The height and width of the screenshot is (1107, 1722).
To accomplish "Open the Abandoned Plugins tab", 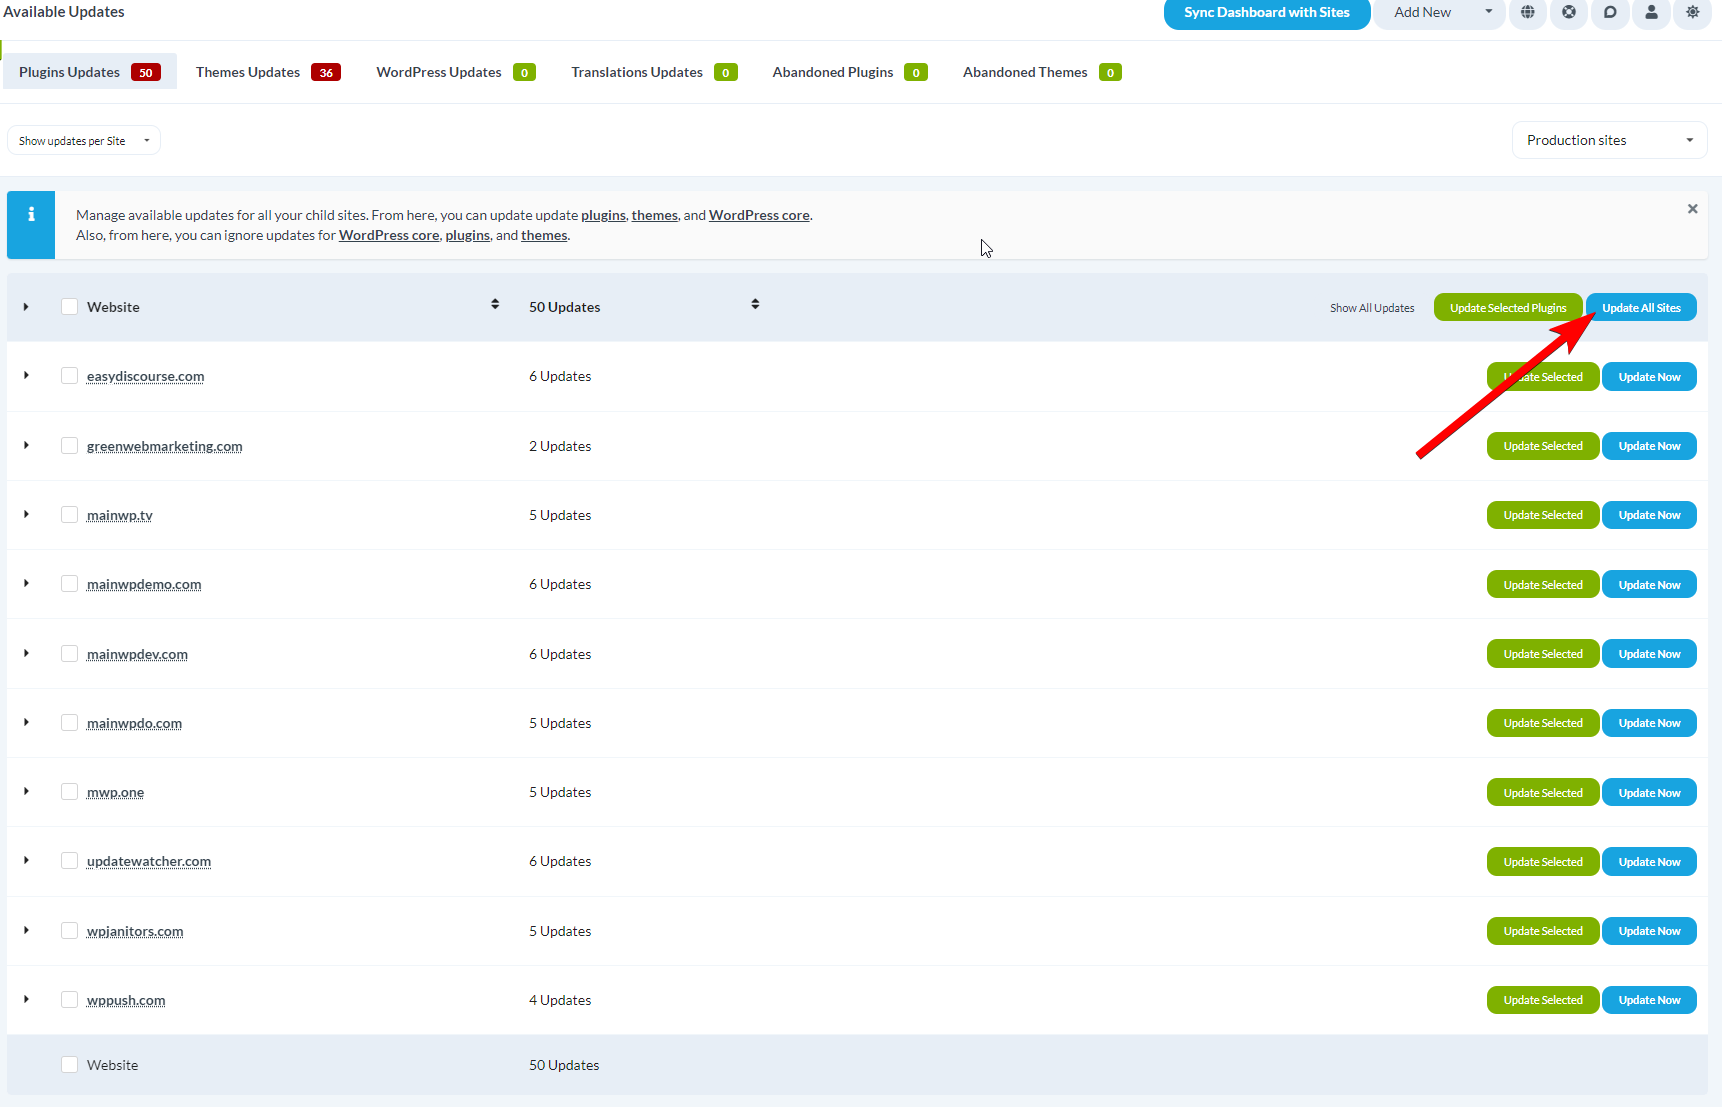I will [832, 71].
